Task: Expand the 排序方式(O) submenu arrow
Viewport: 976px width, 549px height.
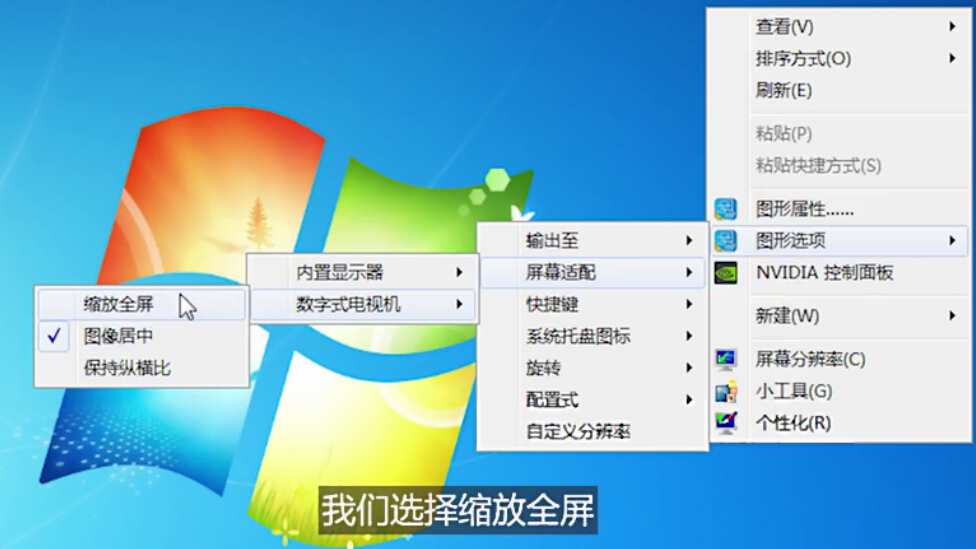Action: [952, 59]
